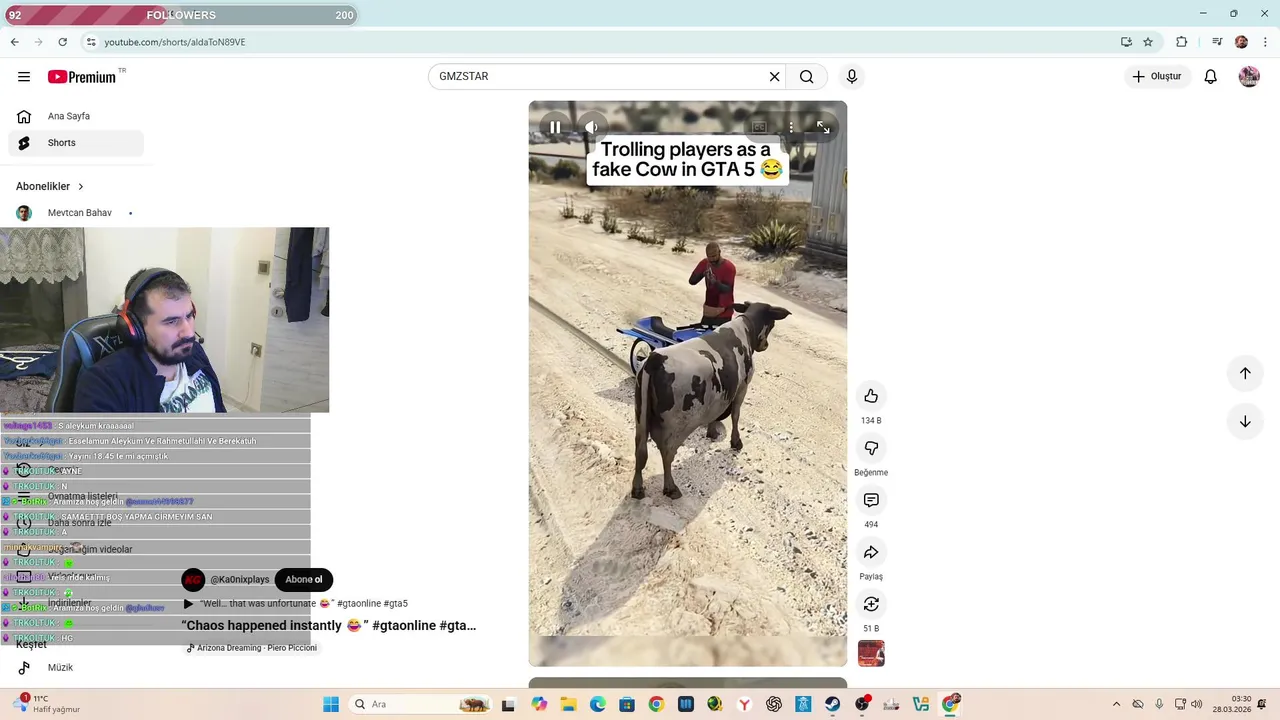This screenshot has height=720, width=1280.
Task: Bookmark this page with star
Action: pos(1148,42)
